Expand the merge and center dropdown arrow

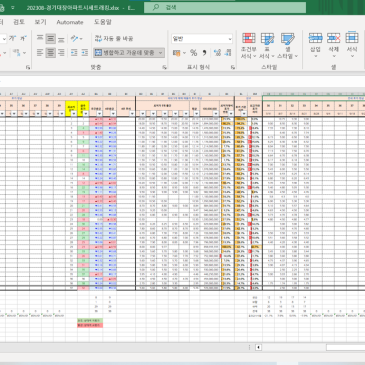[161, 53]
